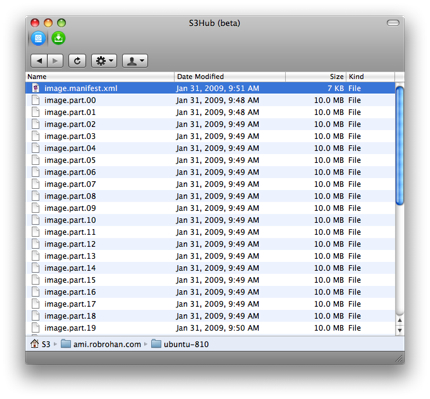This screenshot has height=399, width=430.
Task: Select file icon for image.part.11
Action: point(36,232)
